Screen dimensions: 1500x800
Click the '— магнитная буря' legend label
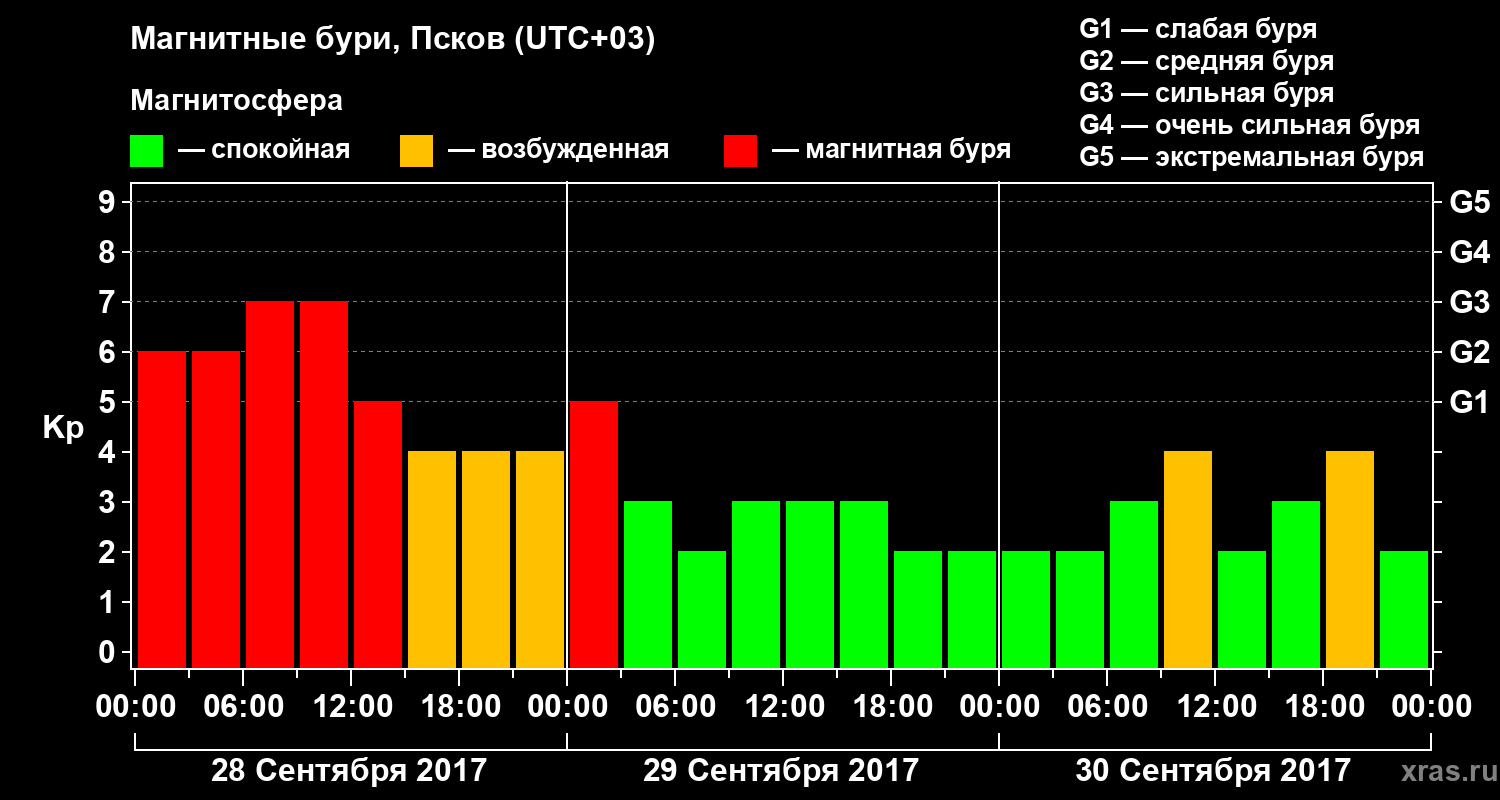[x=891, y=151]
